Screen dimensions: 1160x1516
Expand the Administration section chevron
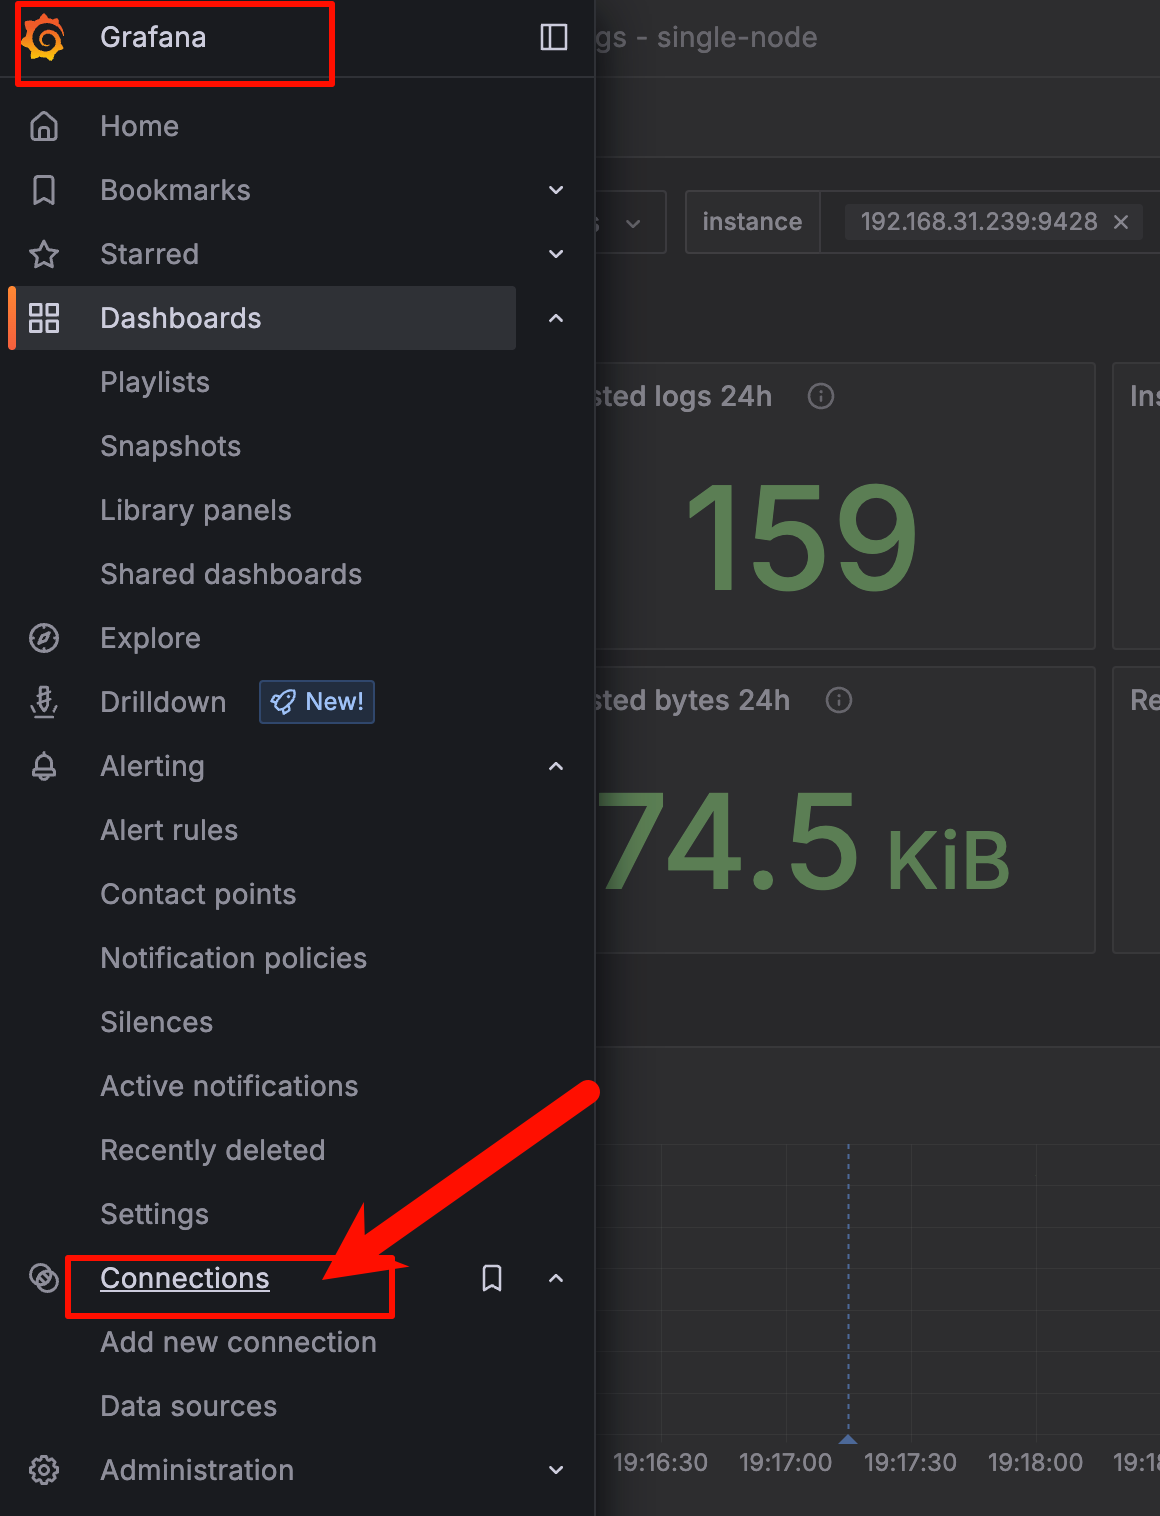556,1470
